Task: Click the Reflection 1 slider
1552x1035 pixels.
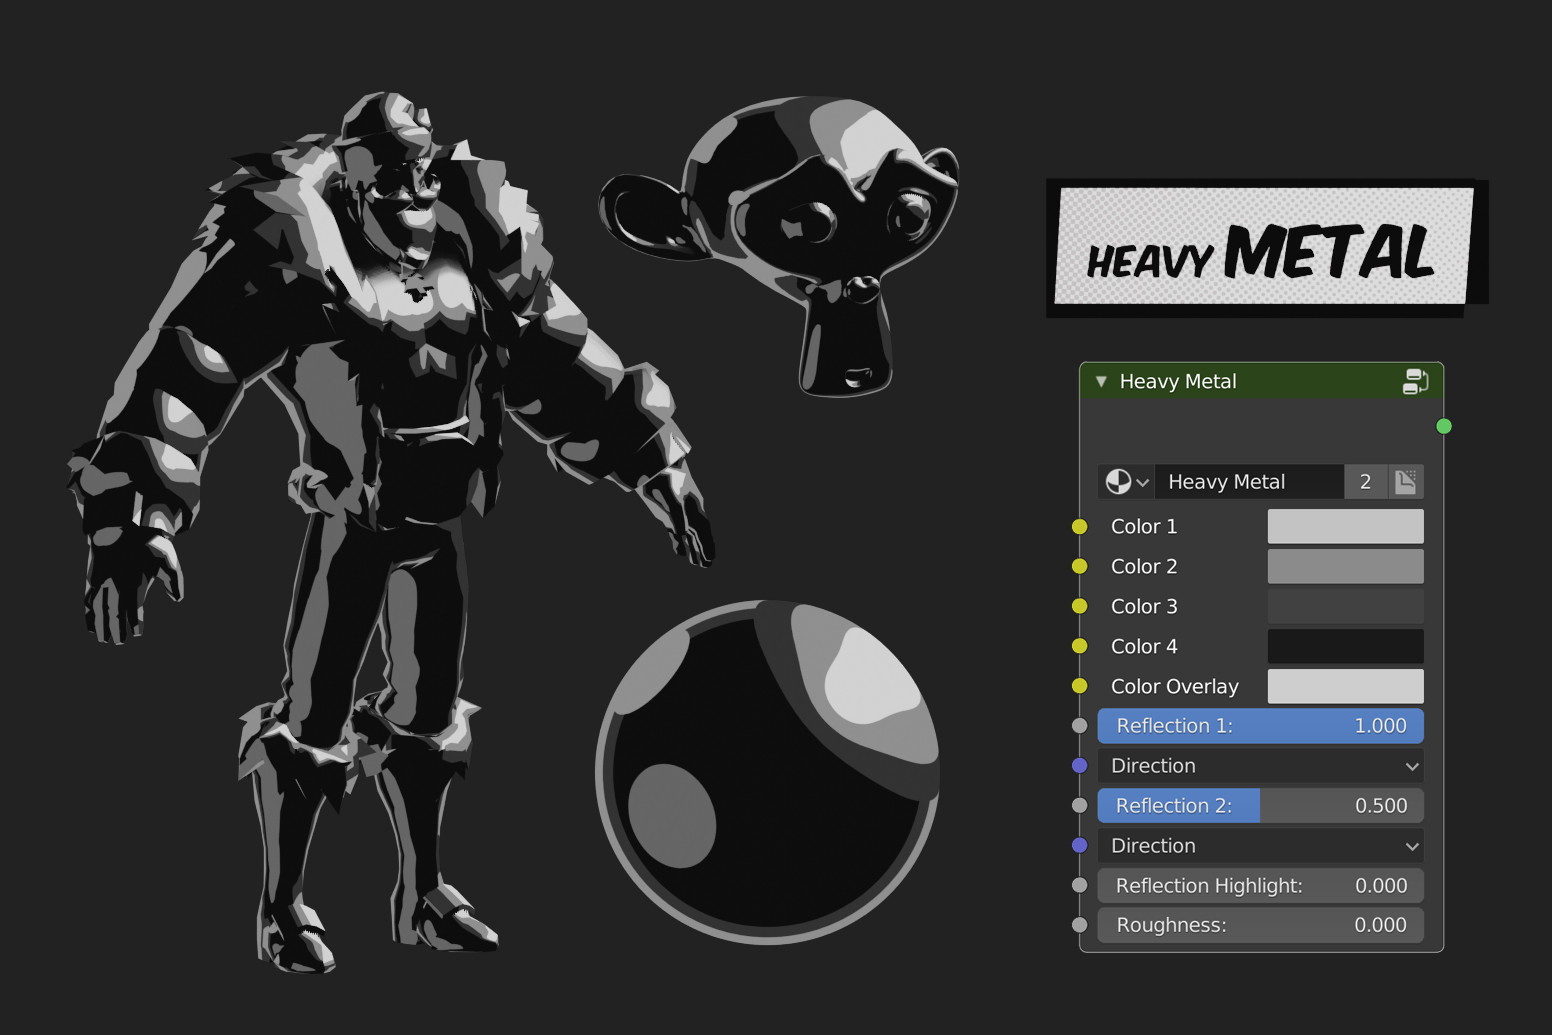Action: (x=1261, y=726)
